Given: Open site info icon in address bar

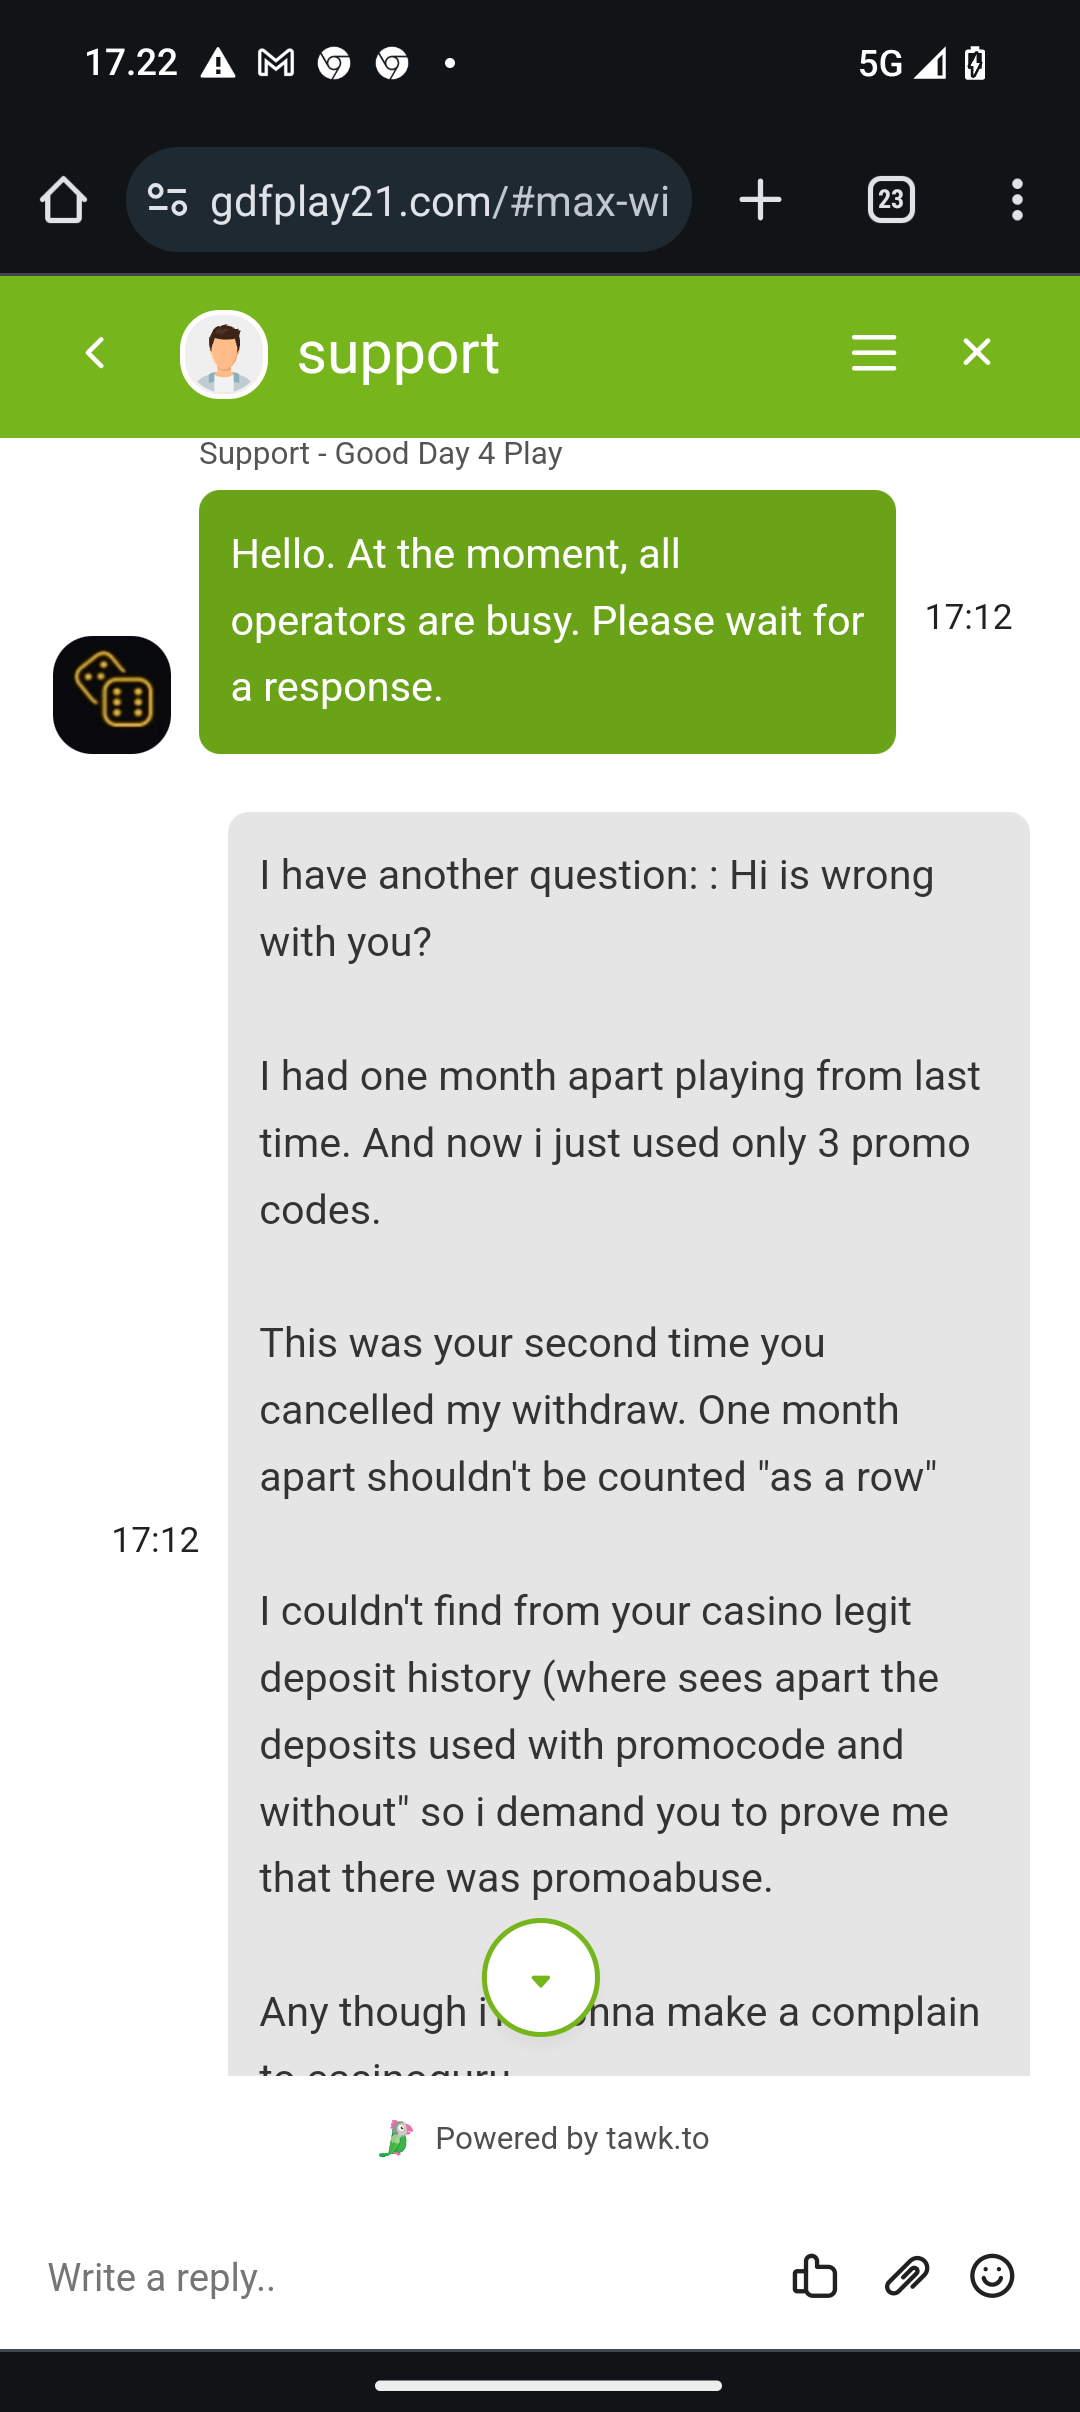Looking at the screenshot, I should point(167,201).
